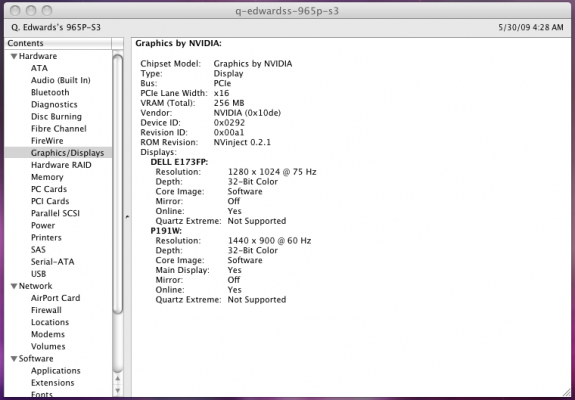Click the Software category label
Screen dimensions: 575x400
36,359
